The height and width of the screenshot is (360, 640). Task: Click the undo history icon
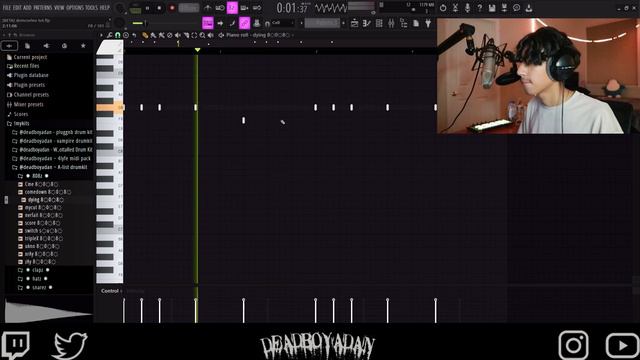point(443,8)
